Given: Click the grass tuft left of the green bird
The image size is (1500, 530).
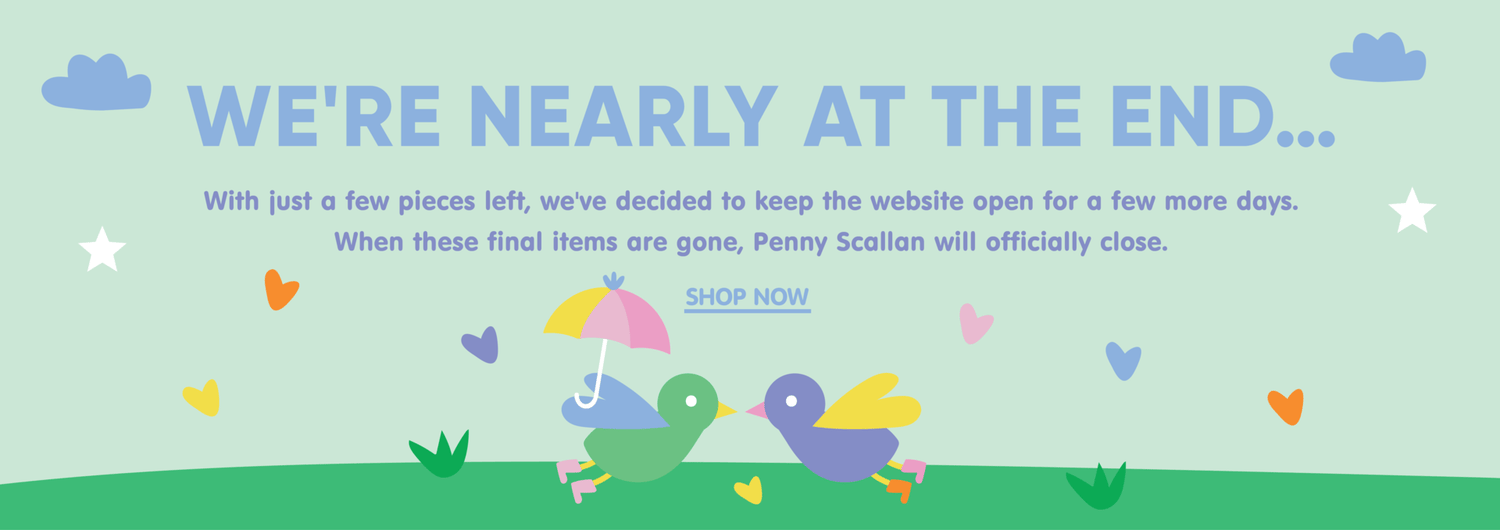Looking at the screenshot, I should tap(441, 455).
